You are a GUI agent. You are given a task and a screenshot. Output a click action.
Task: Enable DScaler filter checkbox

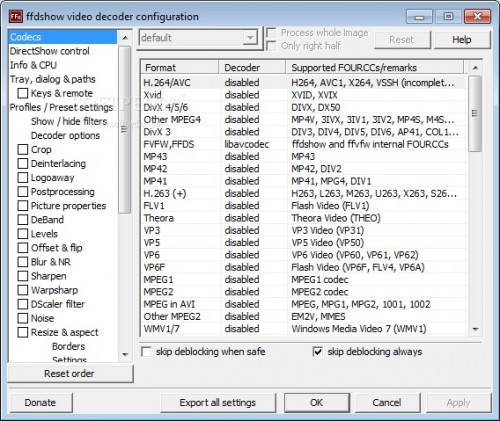(x=23, y=304)
